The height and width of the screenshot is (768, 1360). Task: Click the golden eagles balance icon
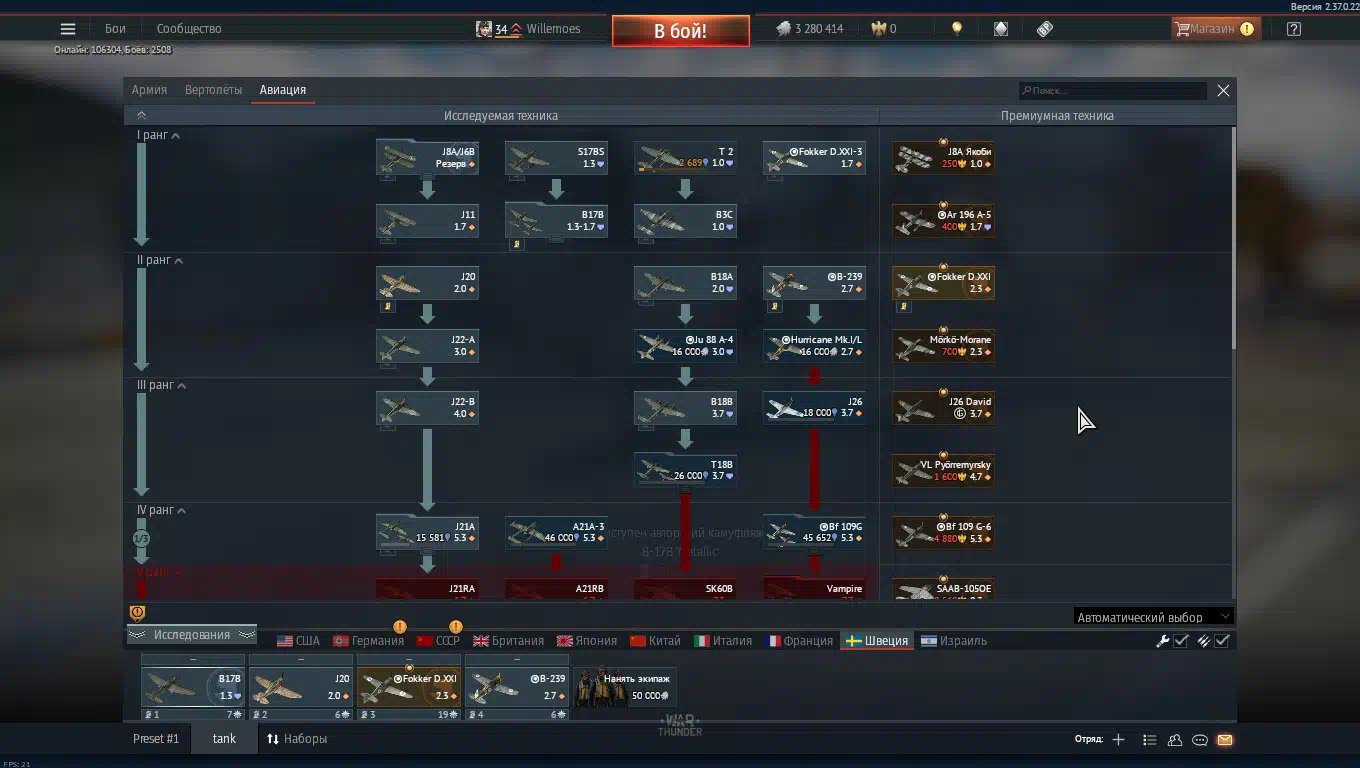(x=879, y=29)
